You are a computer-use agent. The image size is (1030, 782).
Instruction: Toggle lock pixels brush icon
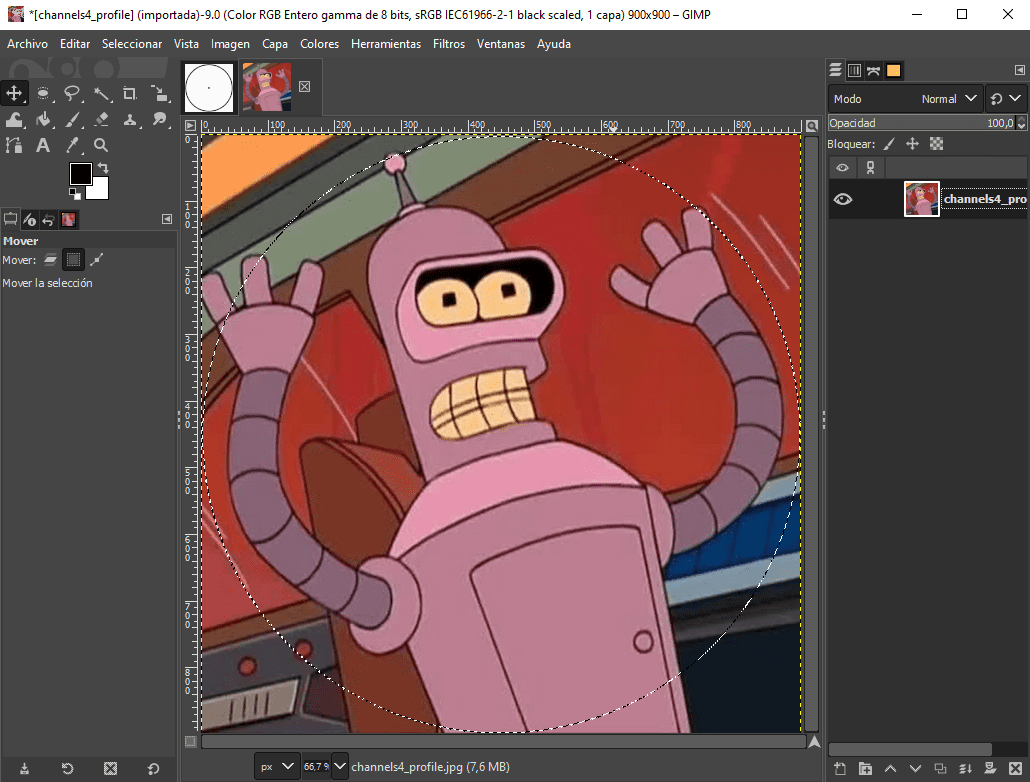click(889, 144)
